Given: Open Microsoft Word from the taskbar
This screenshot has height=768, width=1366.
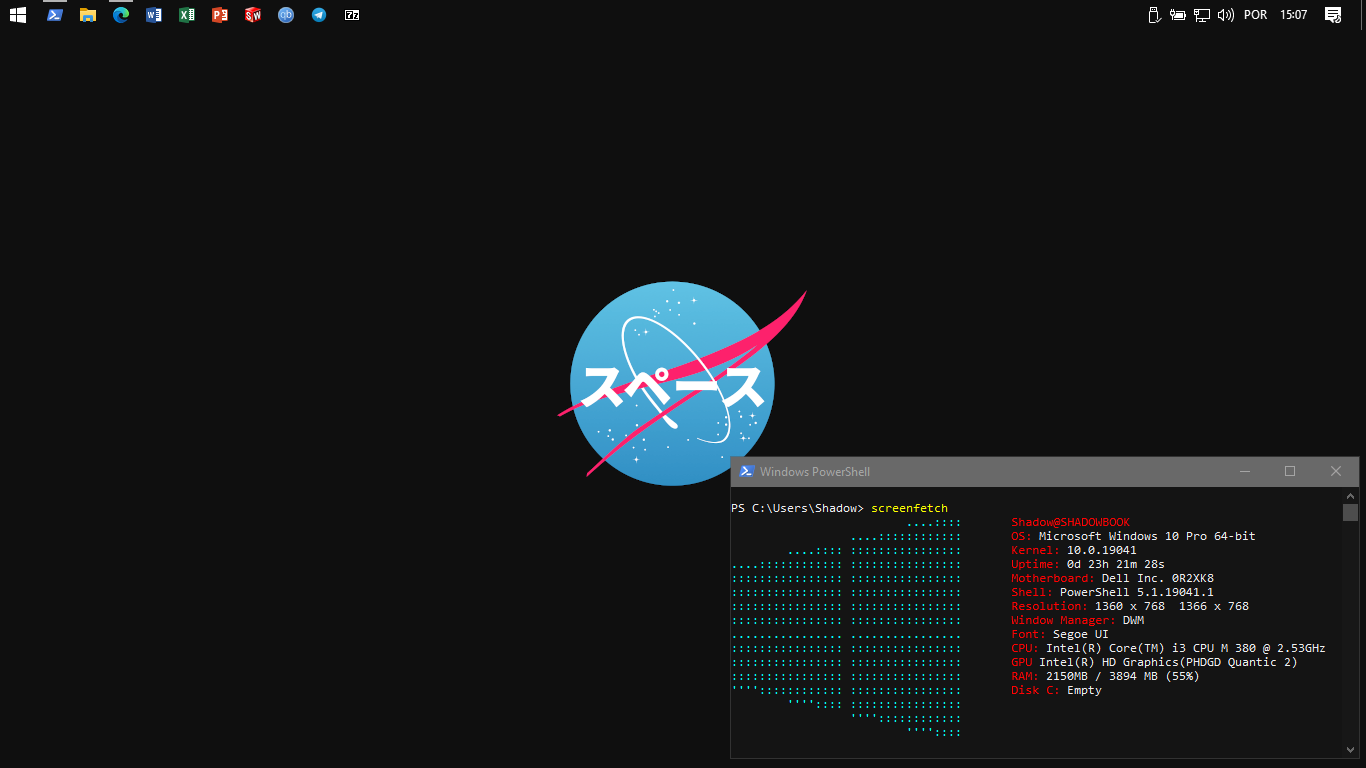Looking at the screenshot, I should click(x=154, y=15).
